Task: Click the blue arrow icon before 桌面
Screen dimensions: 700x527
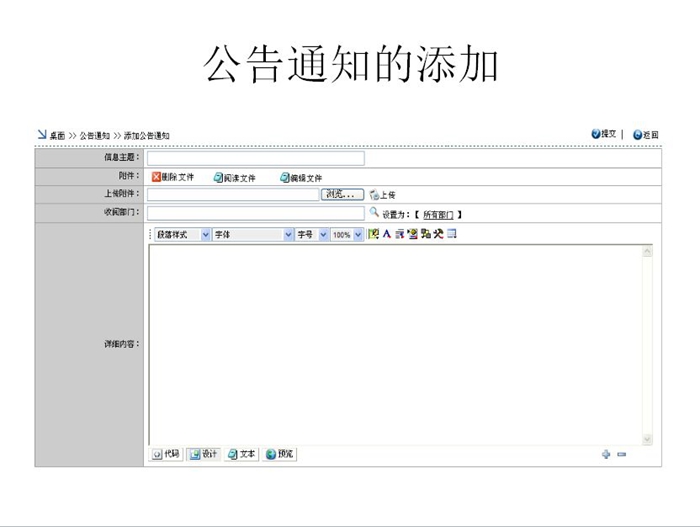Action: [42, 134]
